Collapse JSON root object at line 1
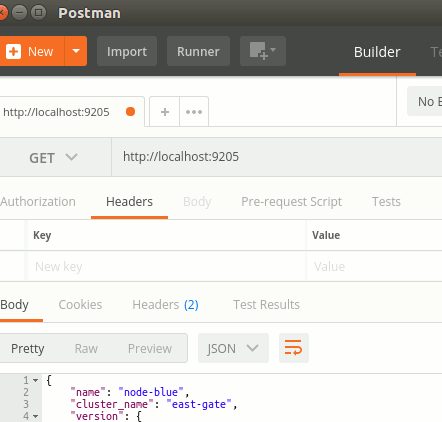 35,380
